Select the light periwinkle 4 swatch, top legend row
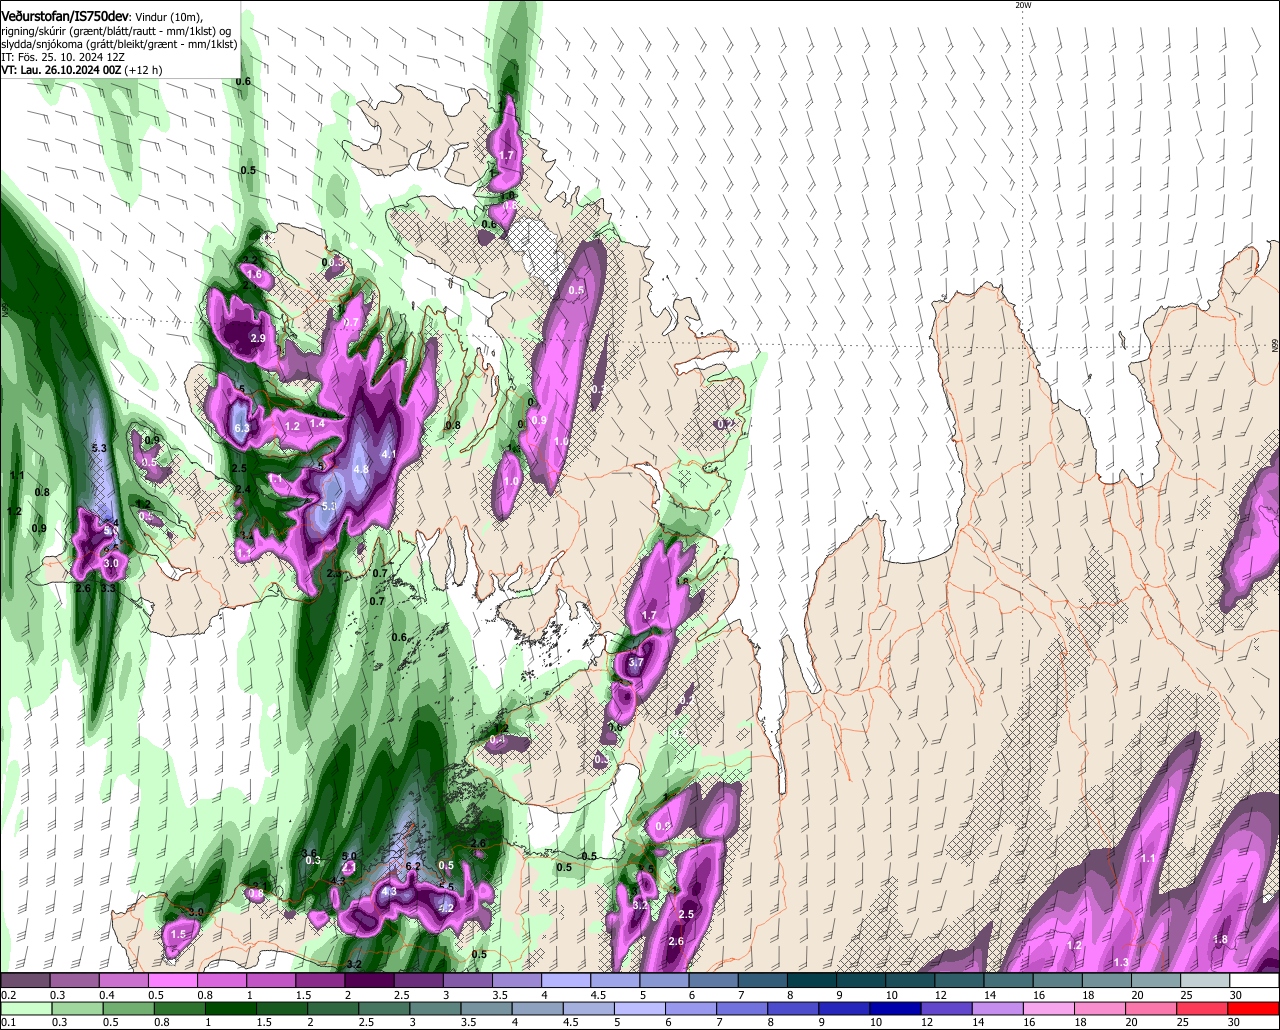Screen dimensions: 1280x1030 (x=566, y=981)
